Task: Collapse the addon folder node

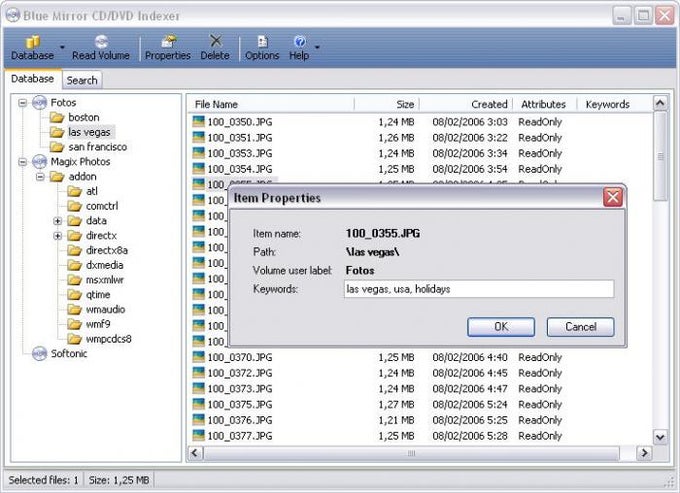Action: coord(40,177)
